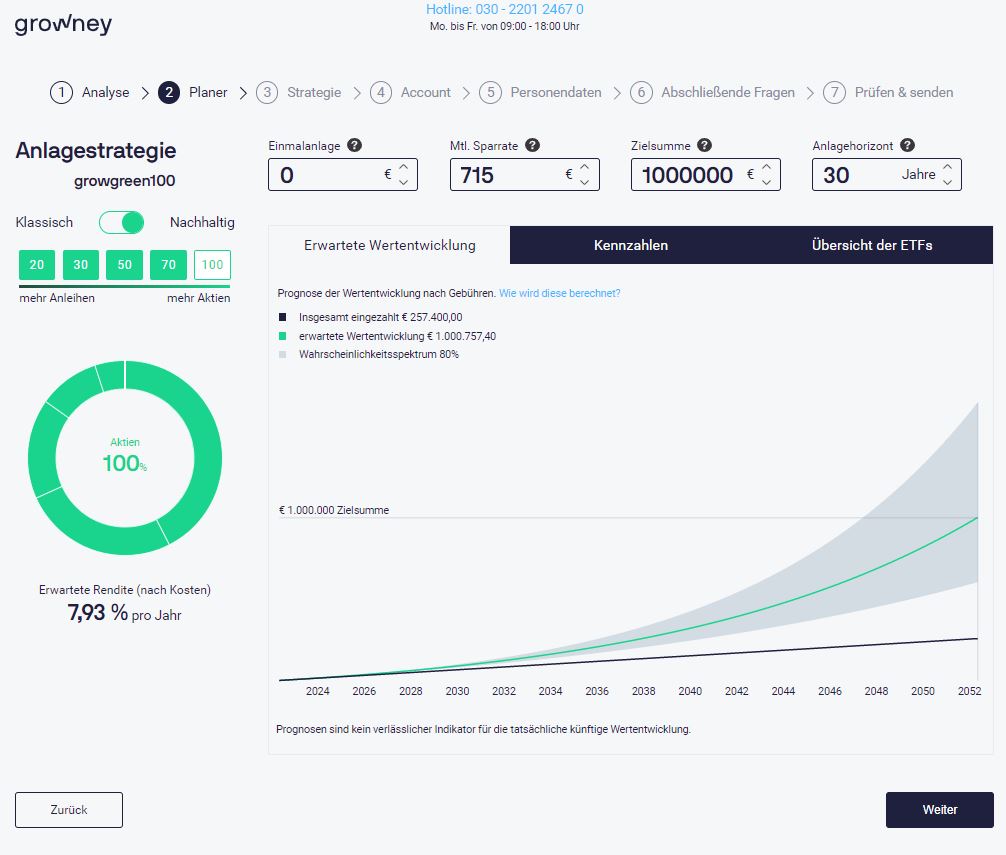1006x855 pixels.
Task: Go to step 1 Analyse circle
Action: pyautogui.click(x=61, y=93)
